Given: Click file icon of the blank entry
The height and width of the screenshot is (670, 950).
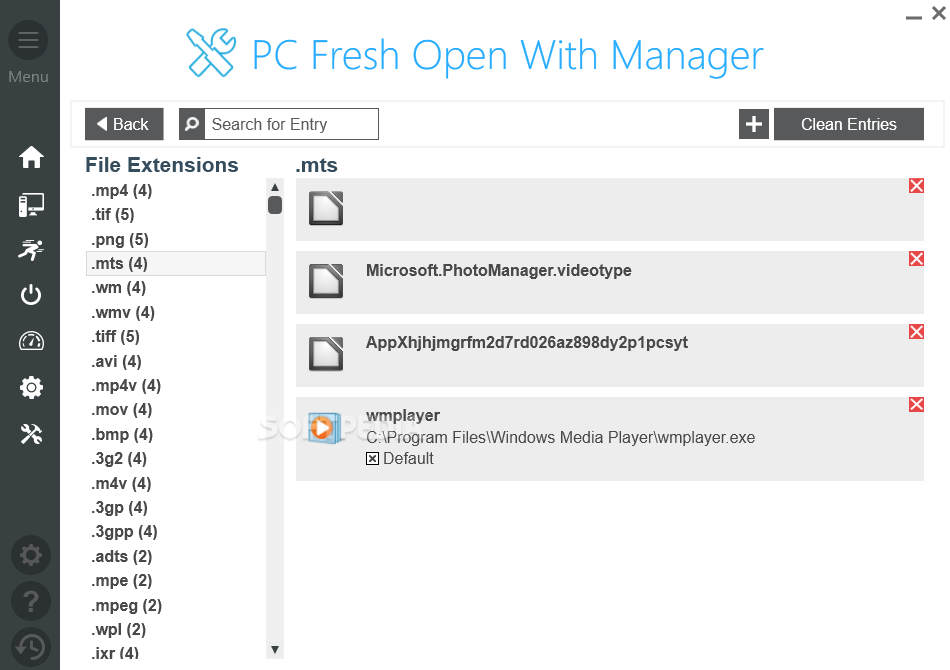Looking at the screenshot, I should 326,208.
